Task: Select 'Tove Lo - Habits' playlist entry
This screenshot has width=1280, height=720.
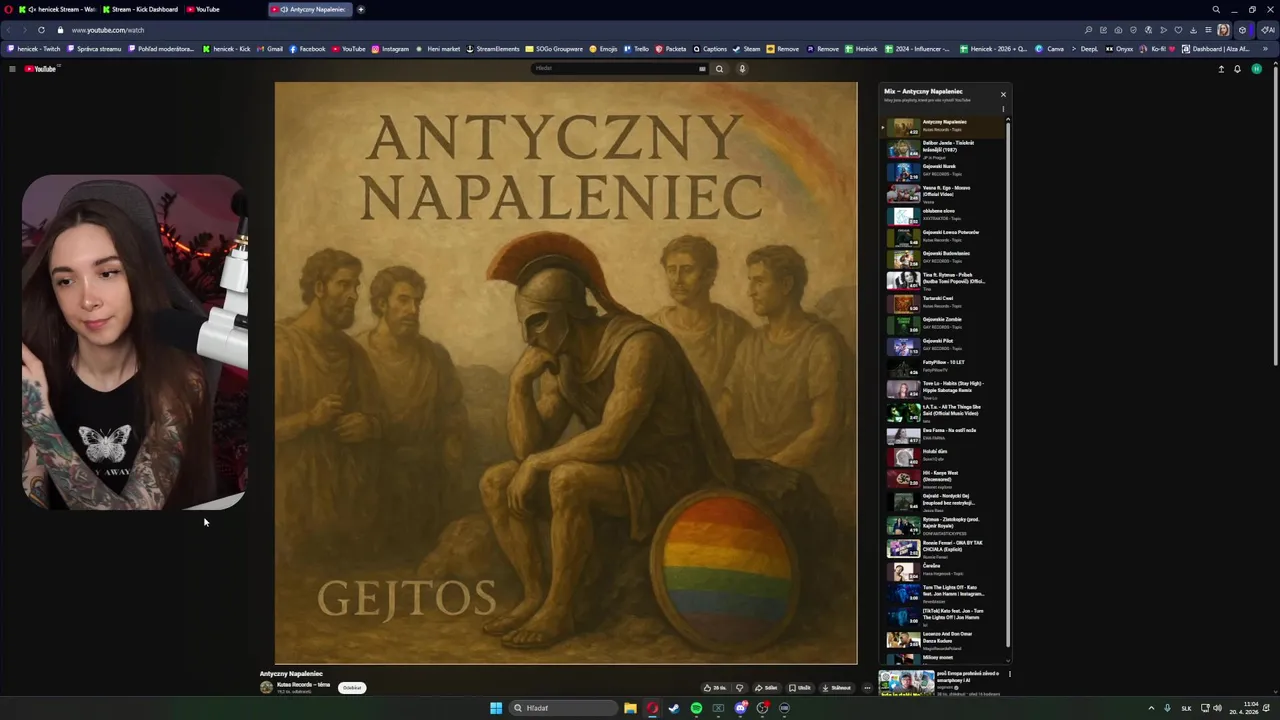Action: (943, 389)
